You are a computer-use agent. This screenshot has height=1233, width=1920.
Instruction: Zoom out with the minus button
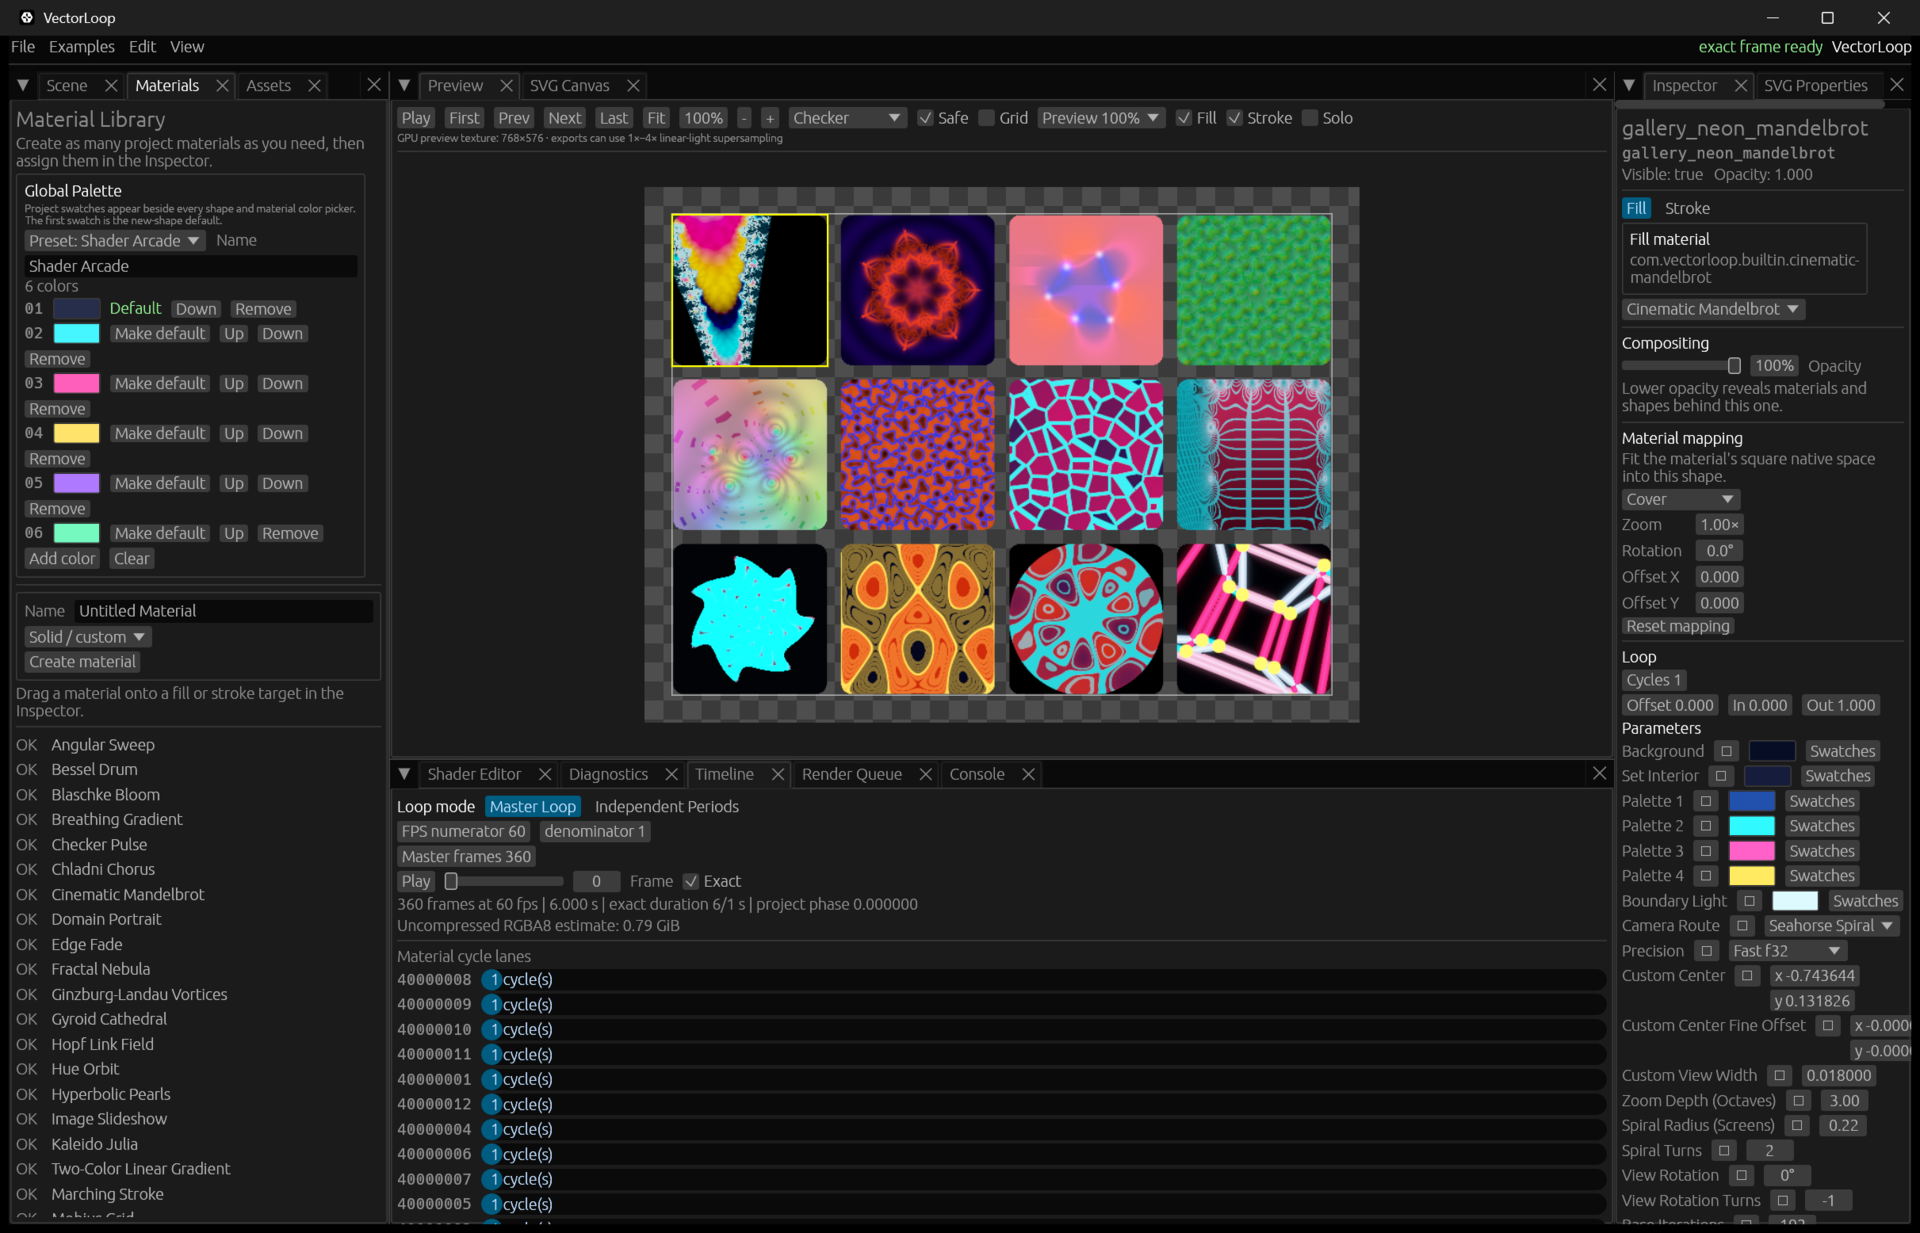tap(744, 118)
